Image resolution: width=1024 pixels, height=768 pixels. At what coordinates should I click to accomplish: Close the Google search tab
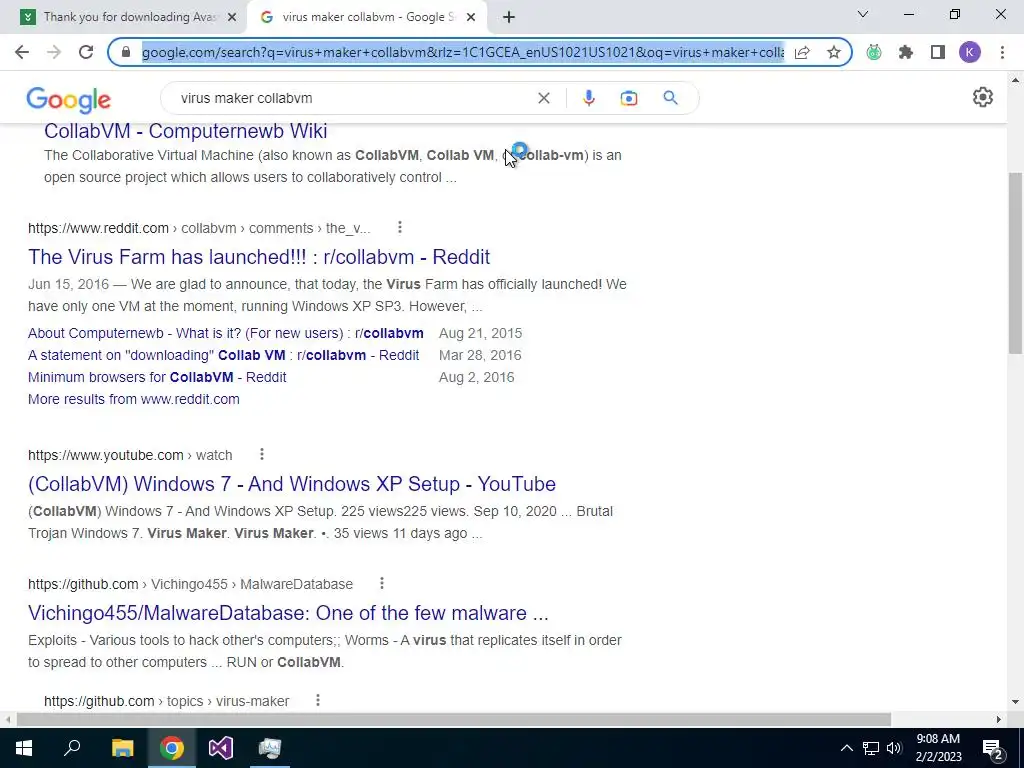pyautogui.click(x=471, y=18)
